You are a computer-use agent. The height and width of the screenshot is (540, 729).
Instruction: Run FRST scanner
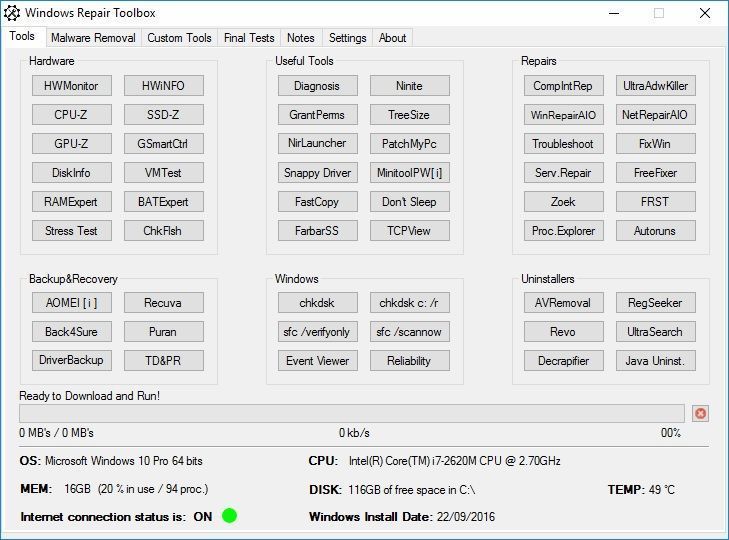656,201
